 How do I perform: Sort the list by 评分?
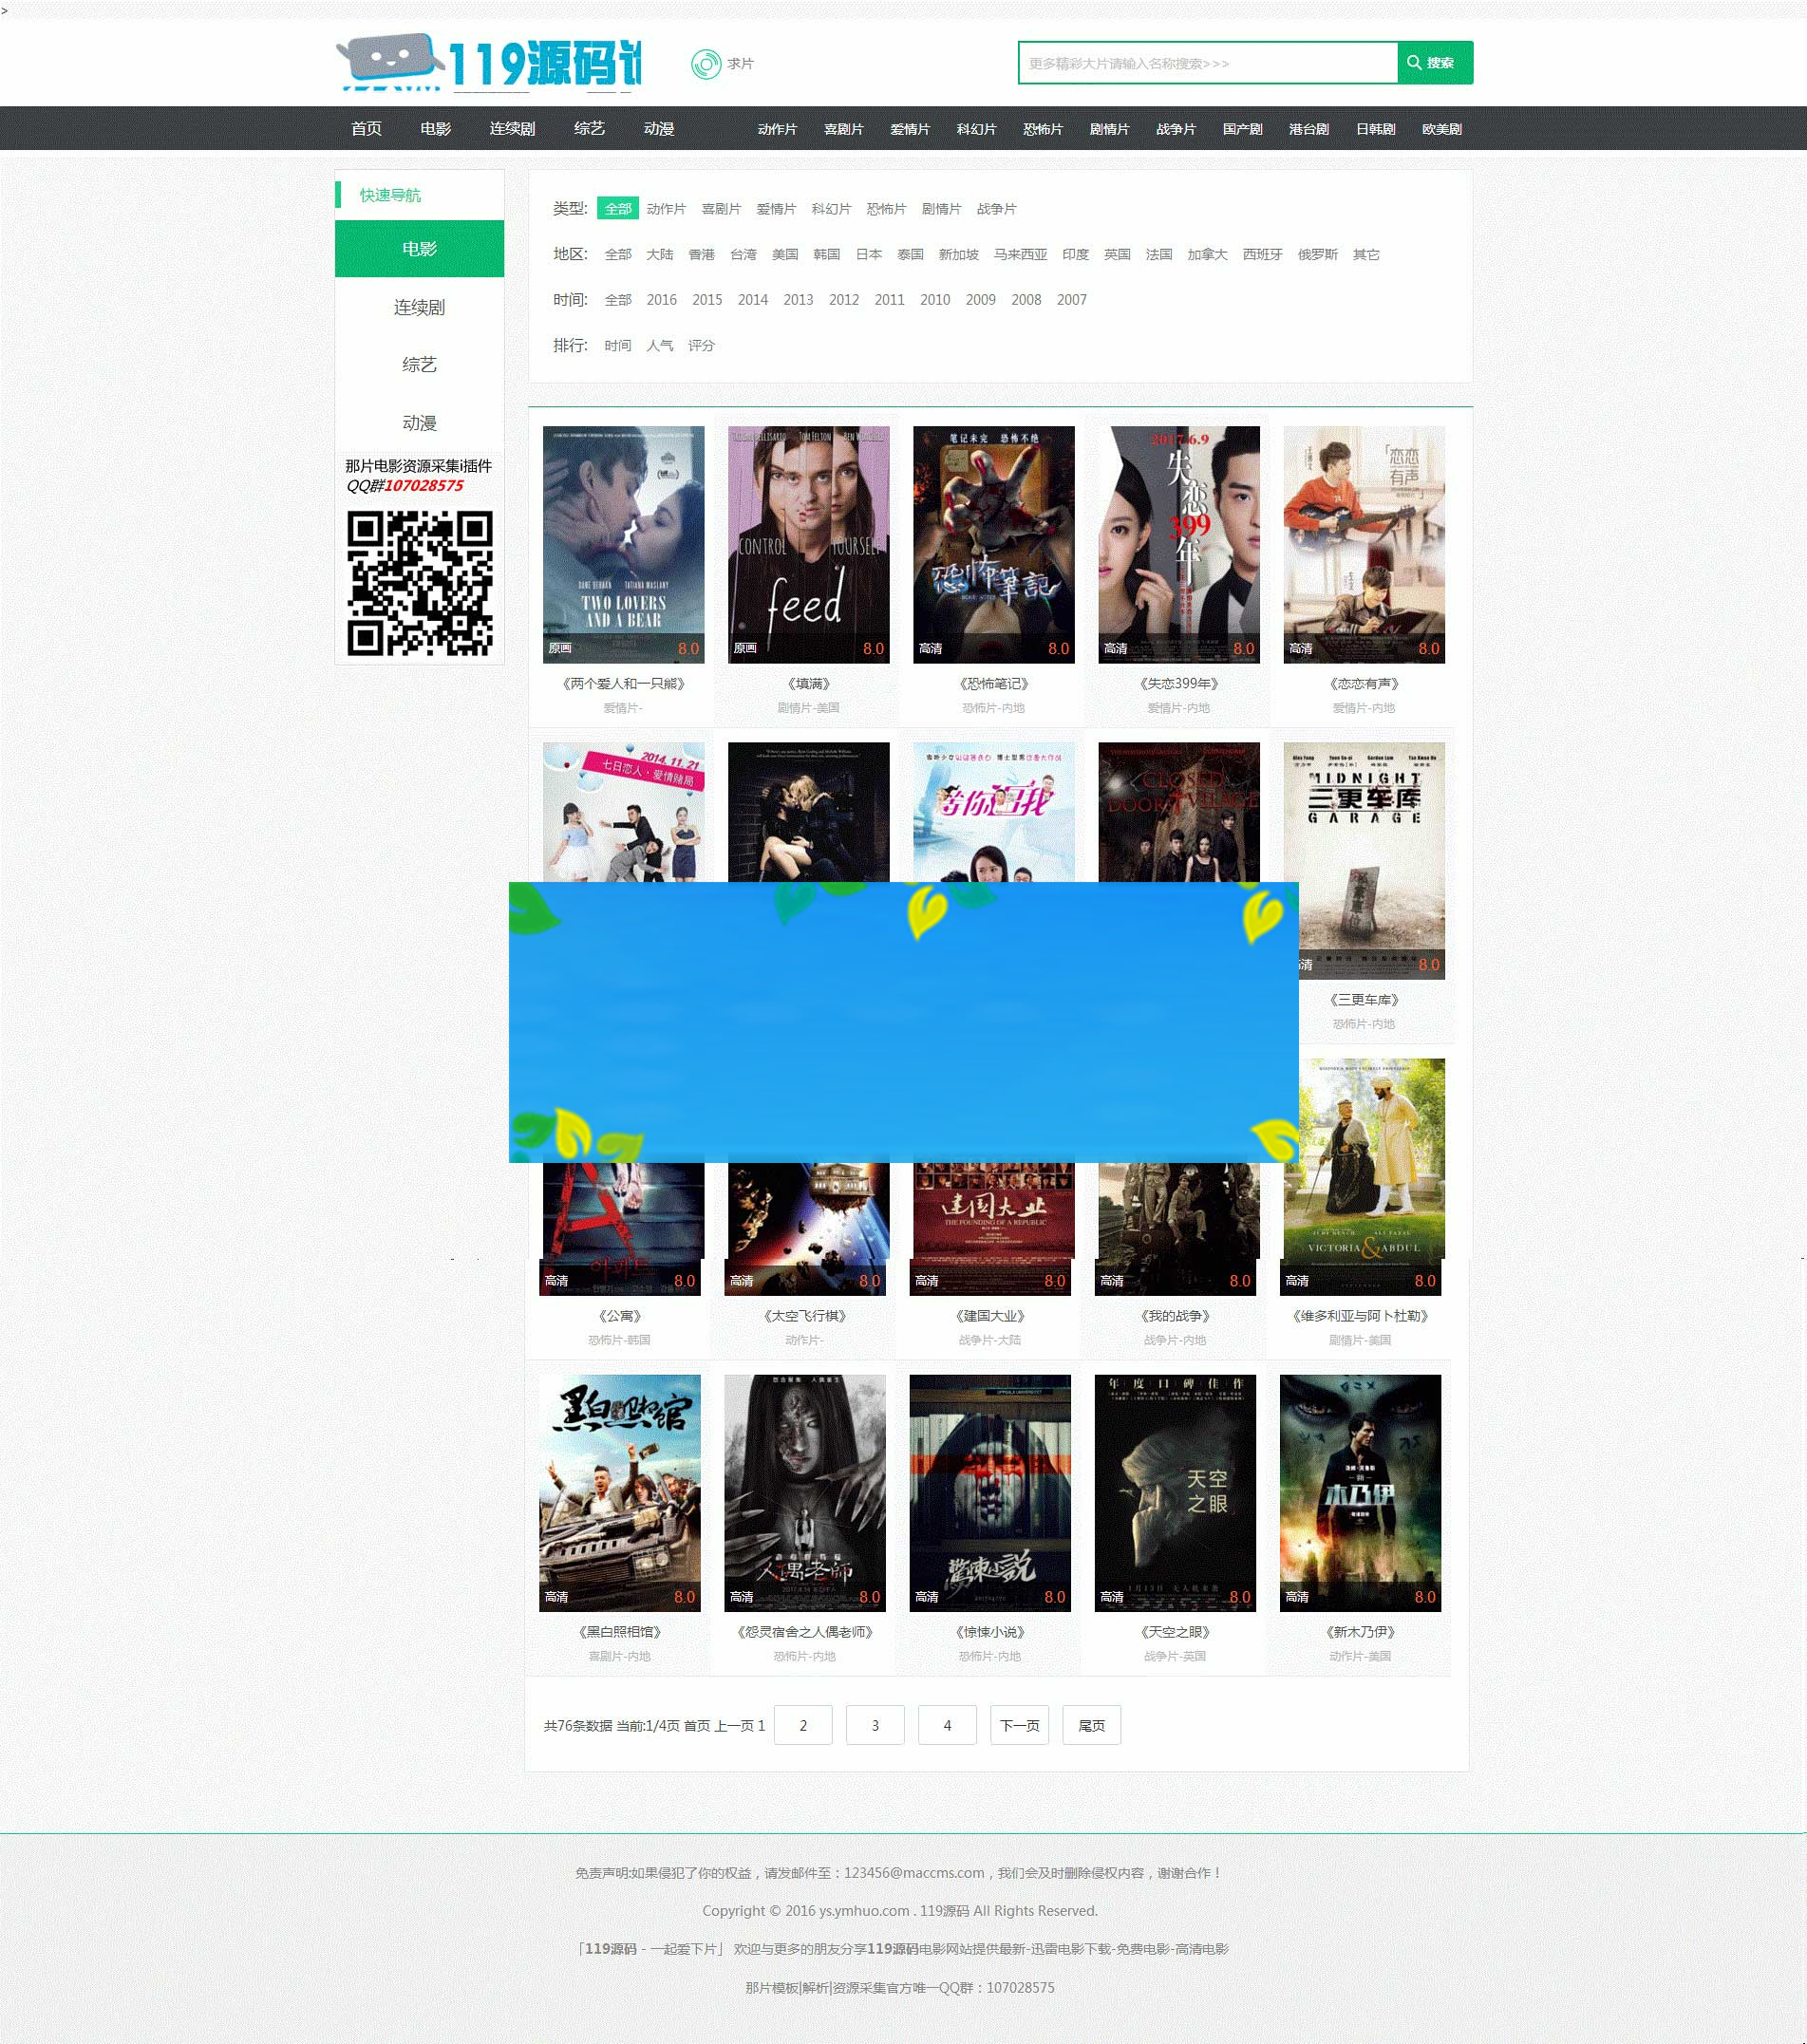point(701,346)
